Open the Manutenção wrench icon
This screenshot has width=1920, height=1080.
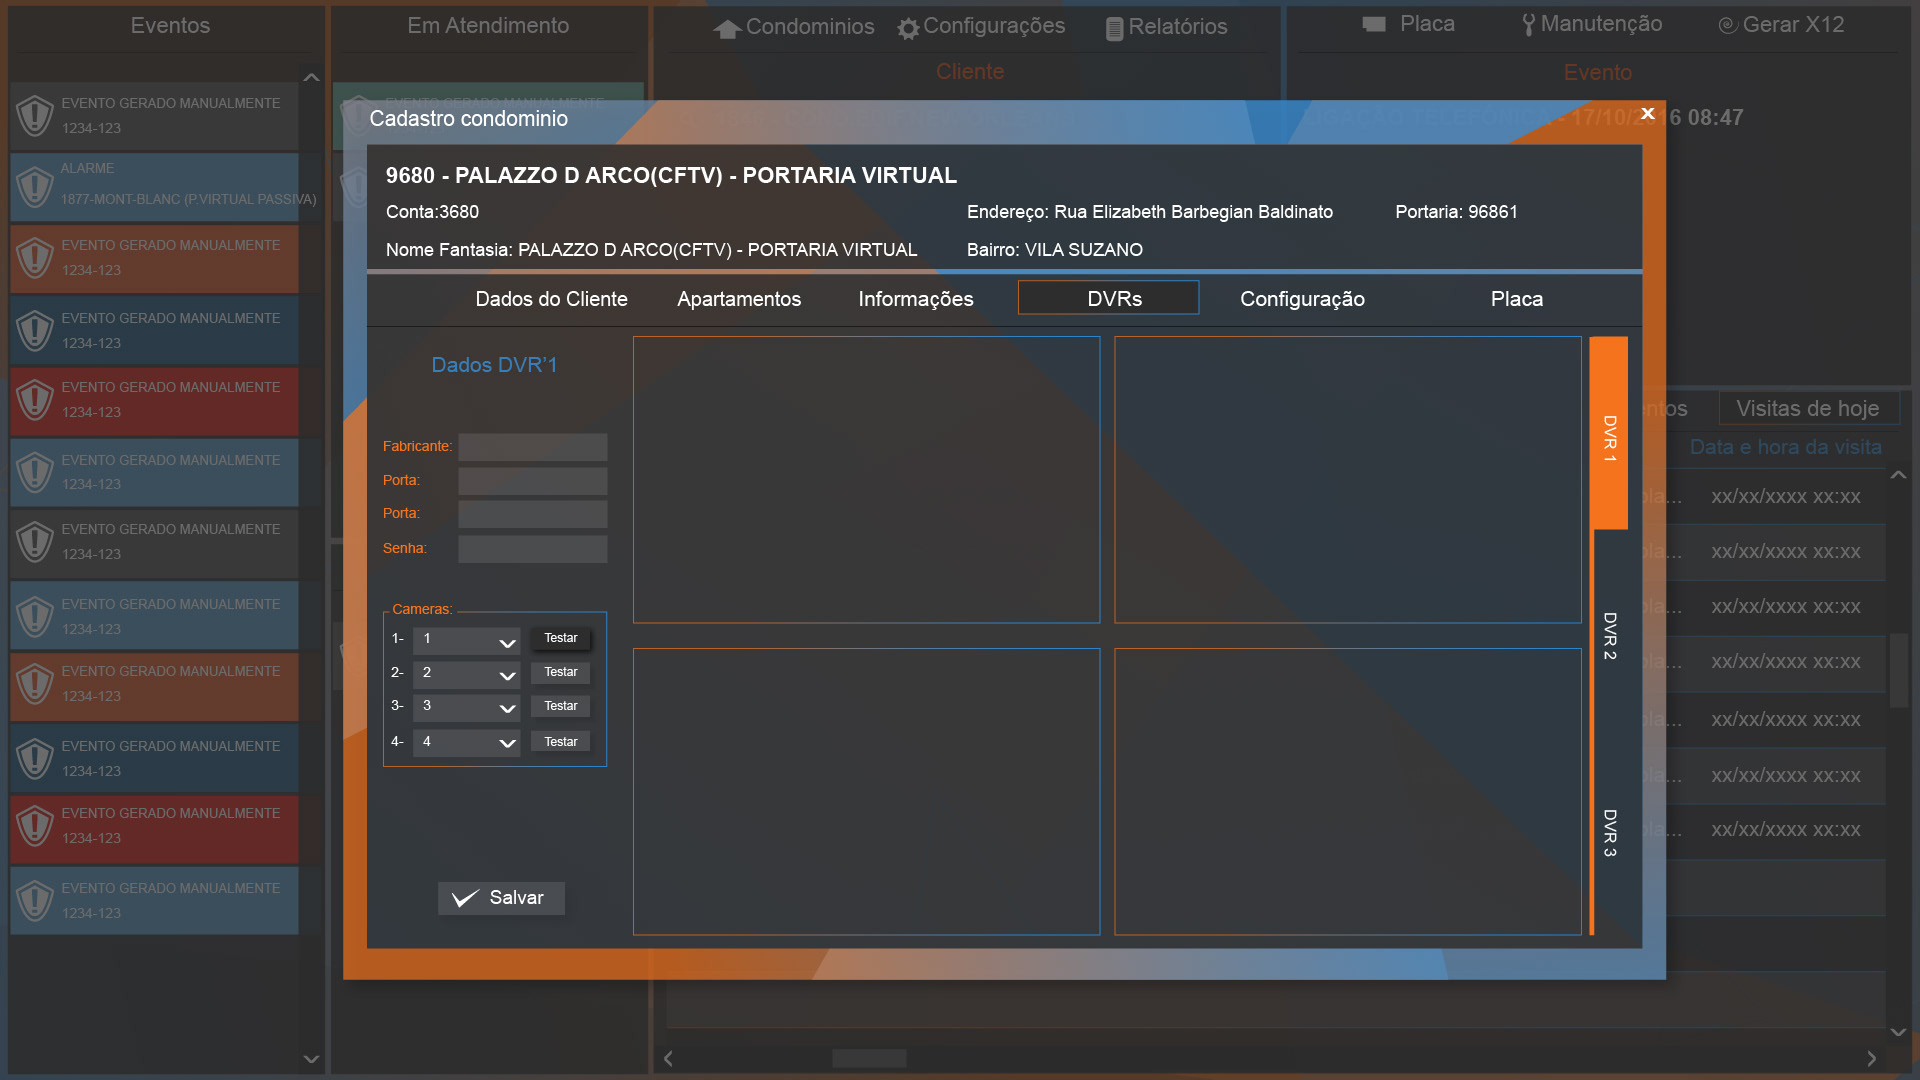click(1528, 25)
